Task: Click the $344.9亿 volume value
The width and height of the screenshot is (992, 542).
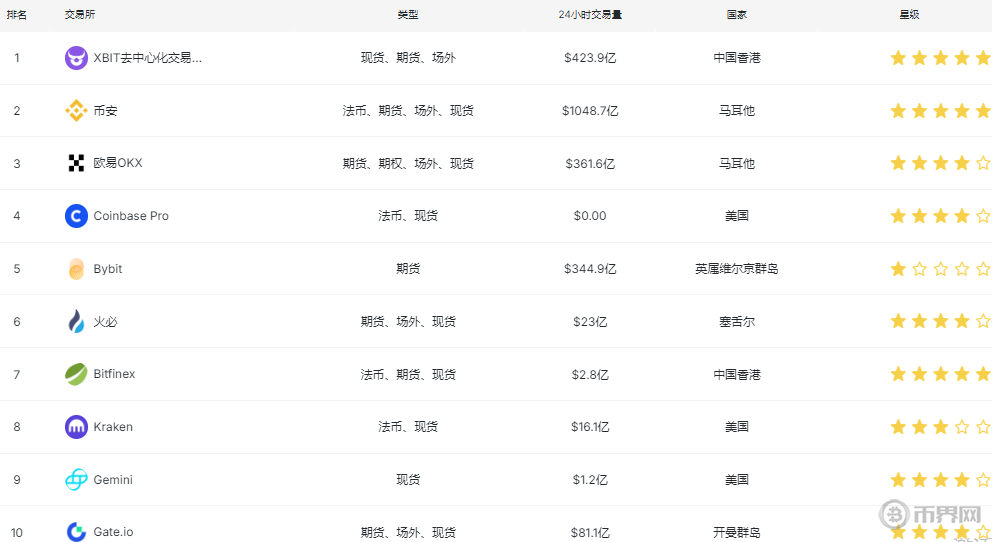Action: pos(590,269)
